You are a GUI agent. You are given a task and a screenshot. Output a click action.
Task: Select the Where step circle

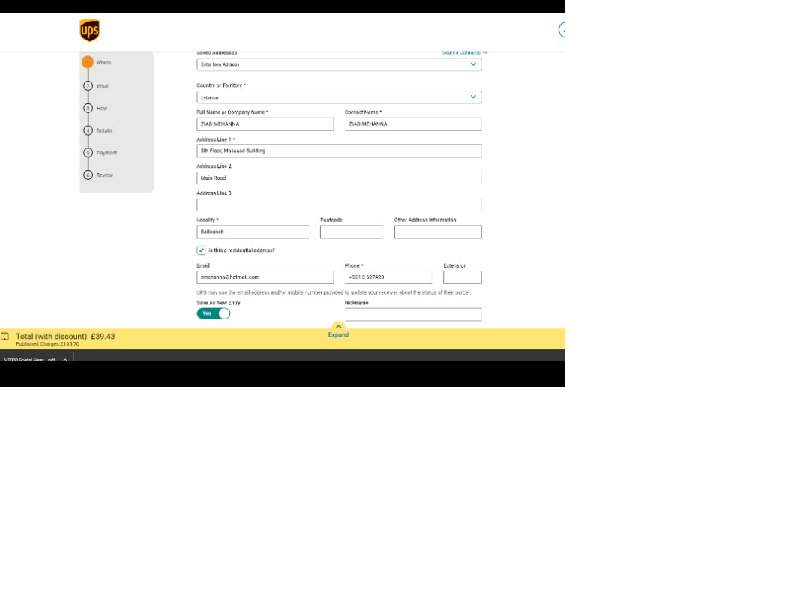88,62
